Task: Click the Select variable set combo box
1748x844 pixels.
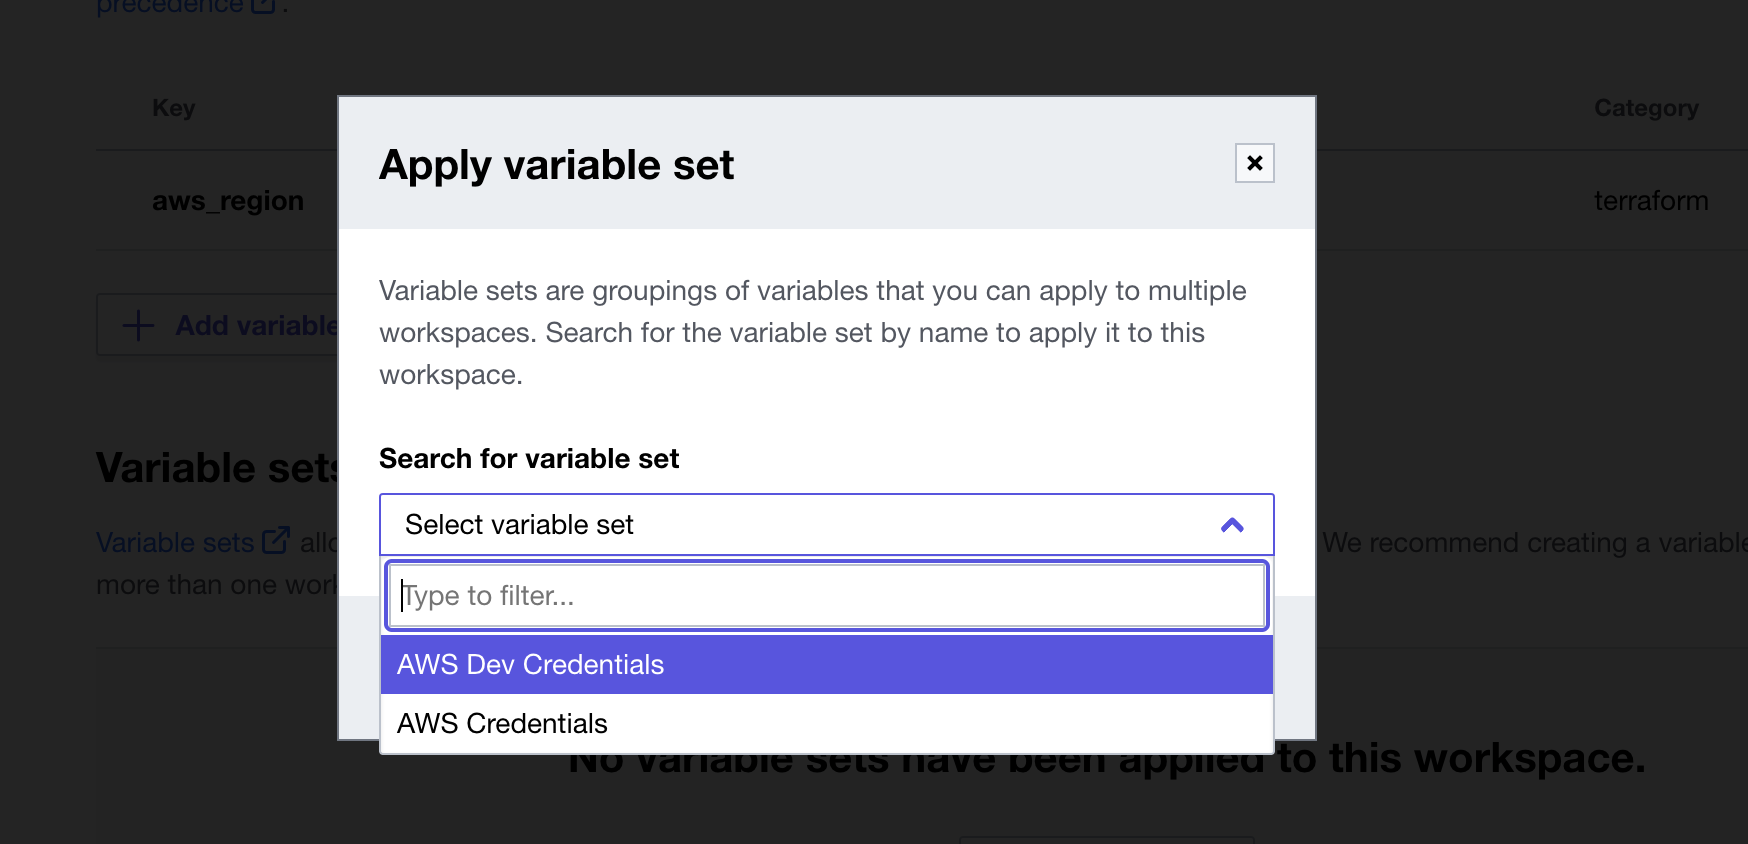Action: (x=800, y=525)
